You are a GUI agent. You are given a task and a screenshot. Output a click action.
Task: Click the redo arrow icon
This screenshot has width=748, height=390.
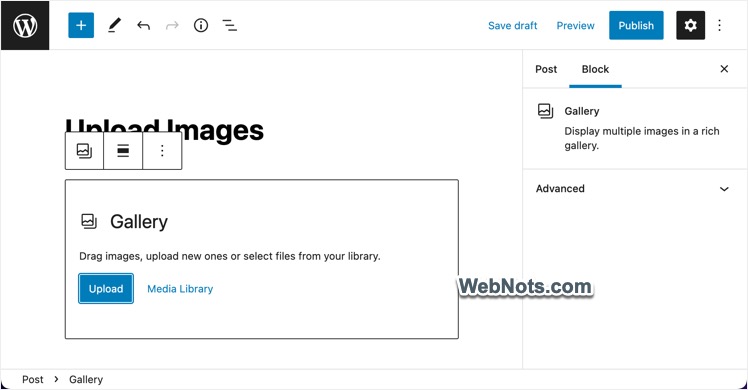coord(172,25)
